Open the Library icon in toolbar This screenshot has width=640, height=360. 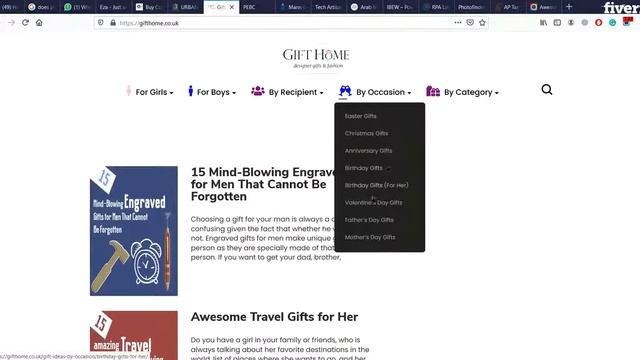pos(543,23)
